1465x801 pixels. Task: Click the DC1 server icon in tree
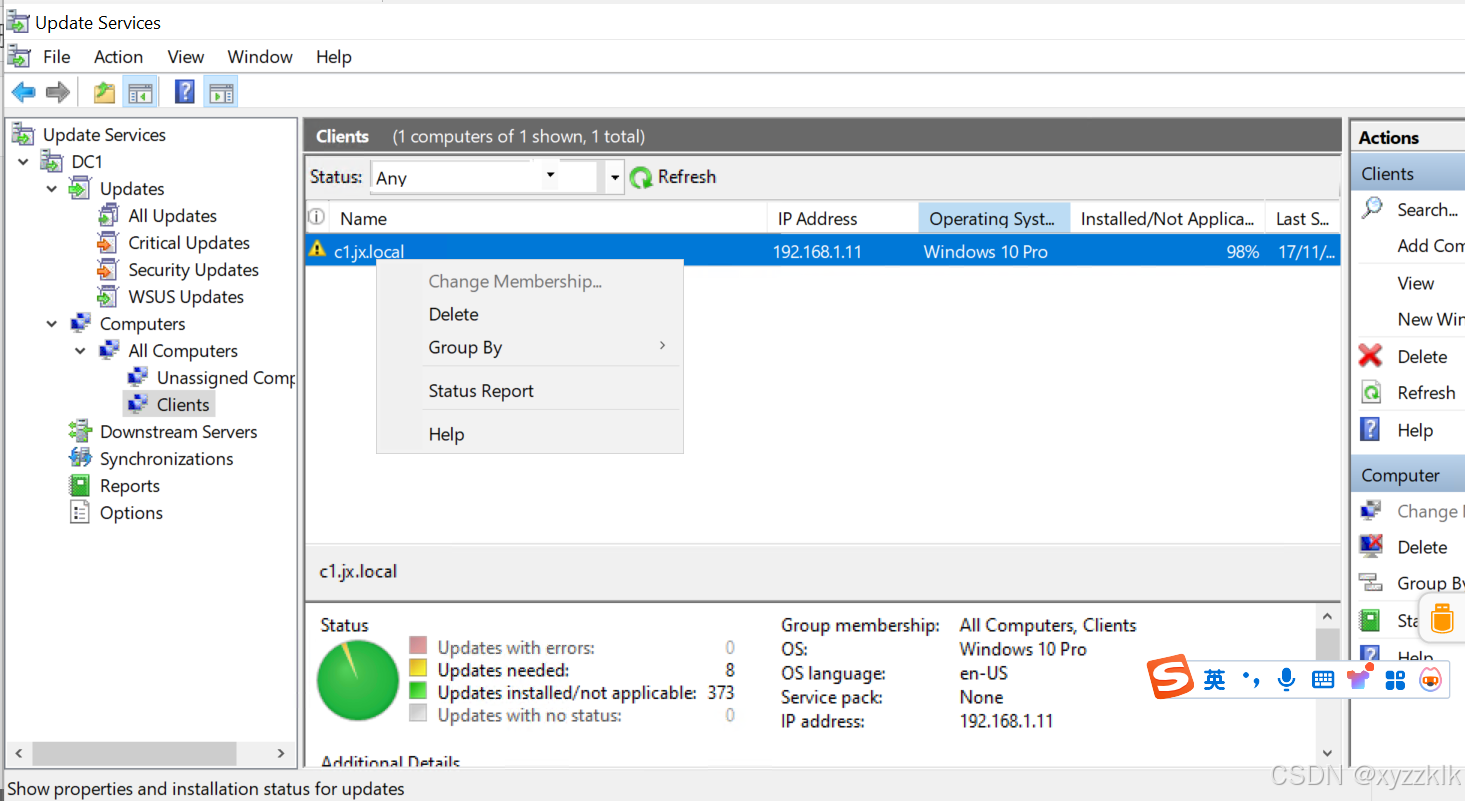tap(51, 161)
